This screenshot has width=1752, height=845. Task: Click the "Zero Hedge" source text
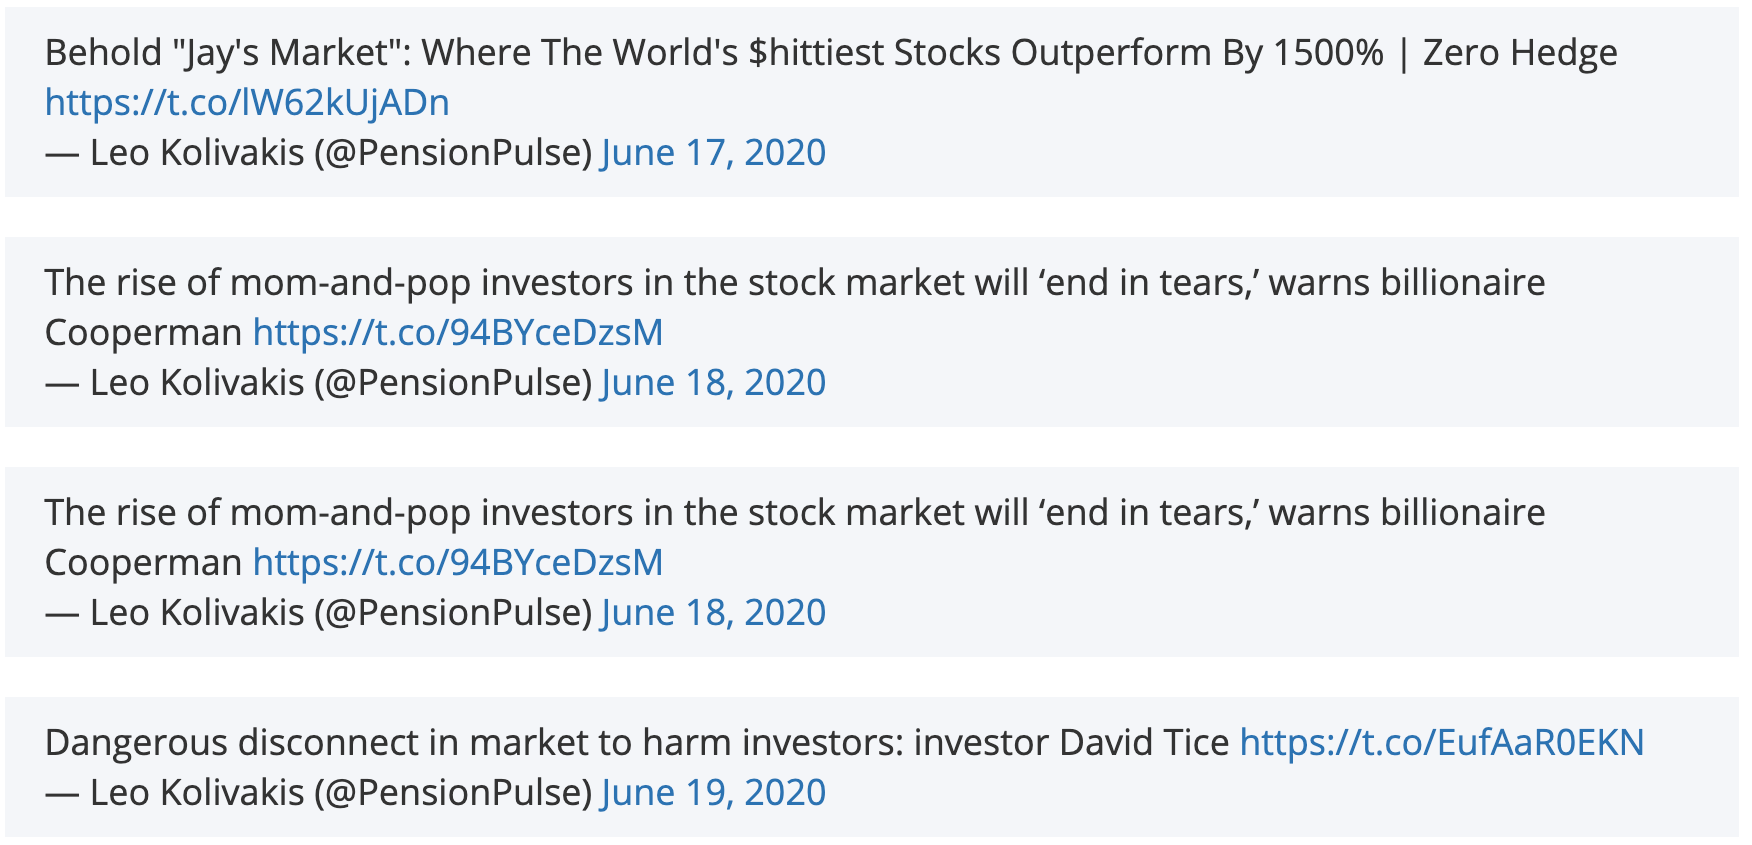1520,52
